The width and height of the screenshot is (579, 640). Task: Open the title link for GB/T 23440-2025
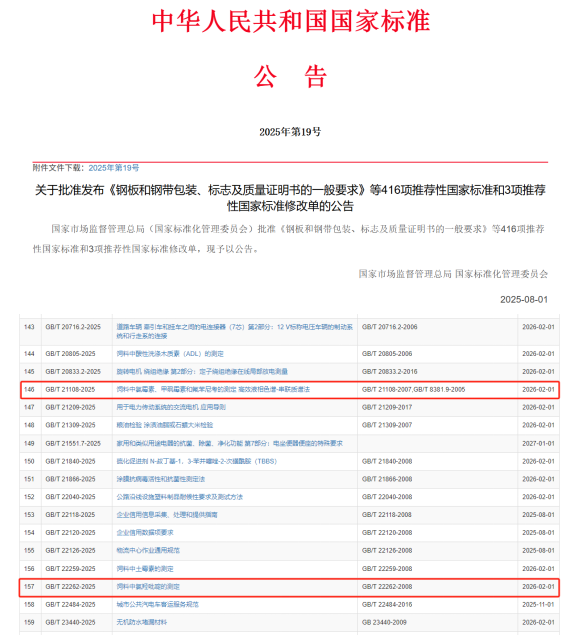point(142,622)
